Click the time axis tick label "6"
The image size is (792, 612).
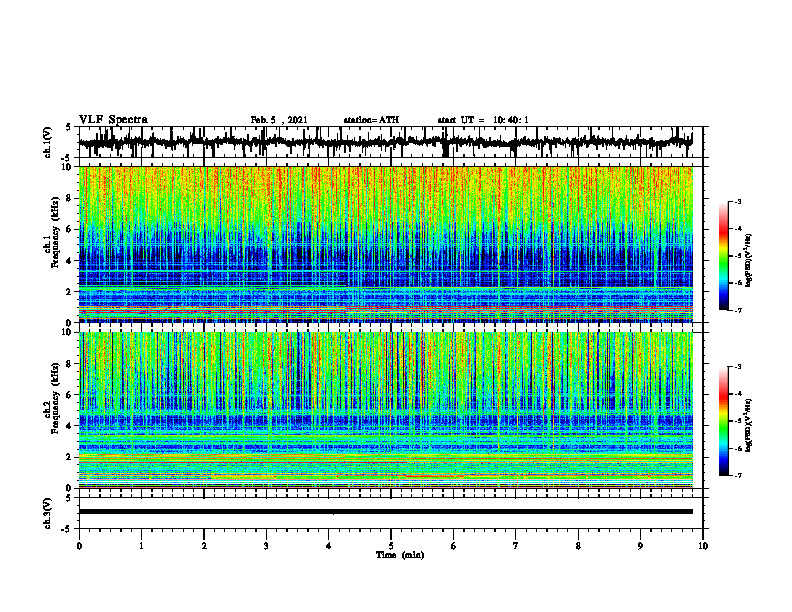tap(454, 546)
